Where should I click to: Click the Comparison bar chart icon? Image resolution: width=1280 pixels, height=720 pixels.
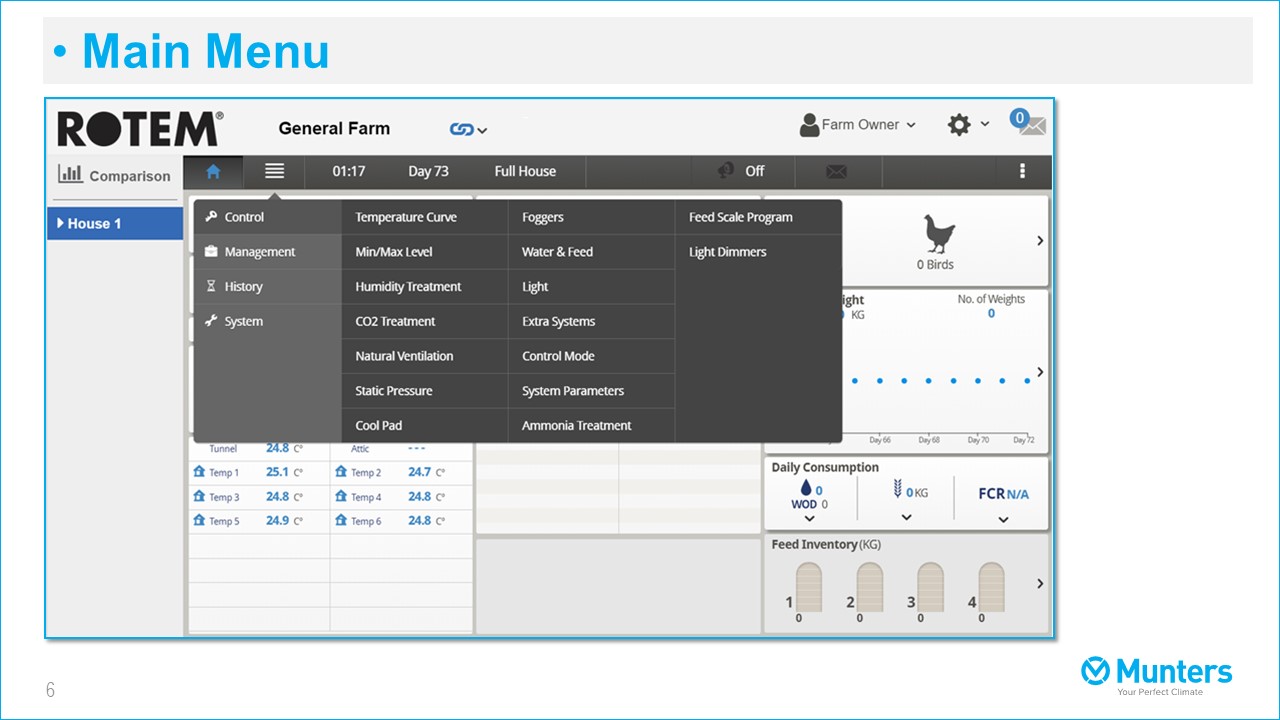point(70,174)
